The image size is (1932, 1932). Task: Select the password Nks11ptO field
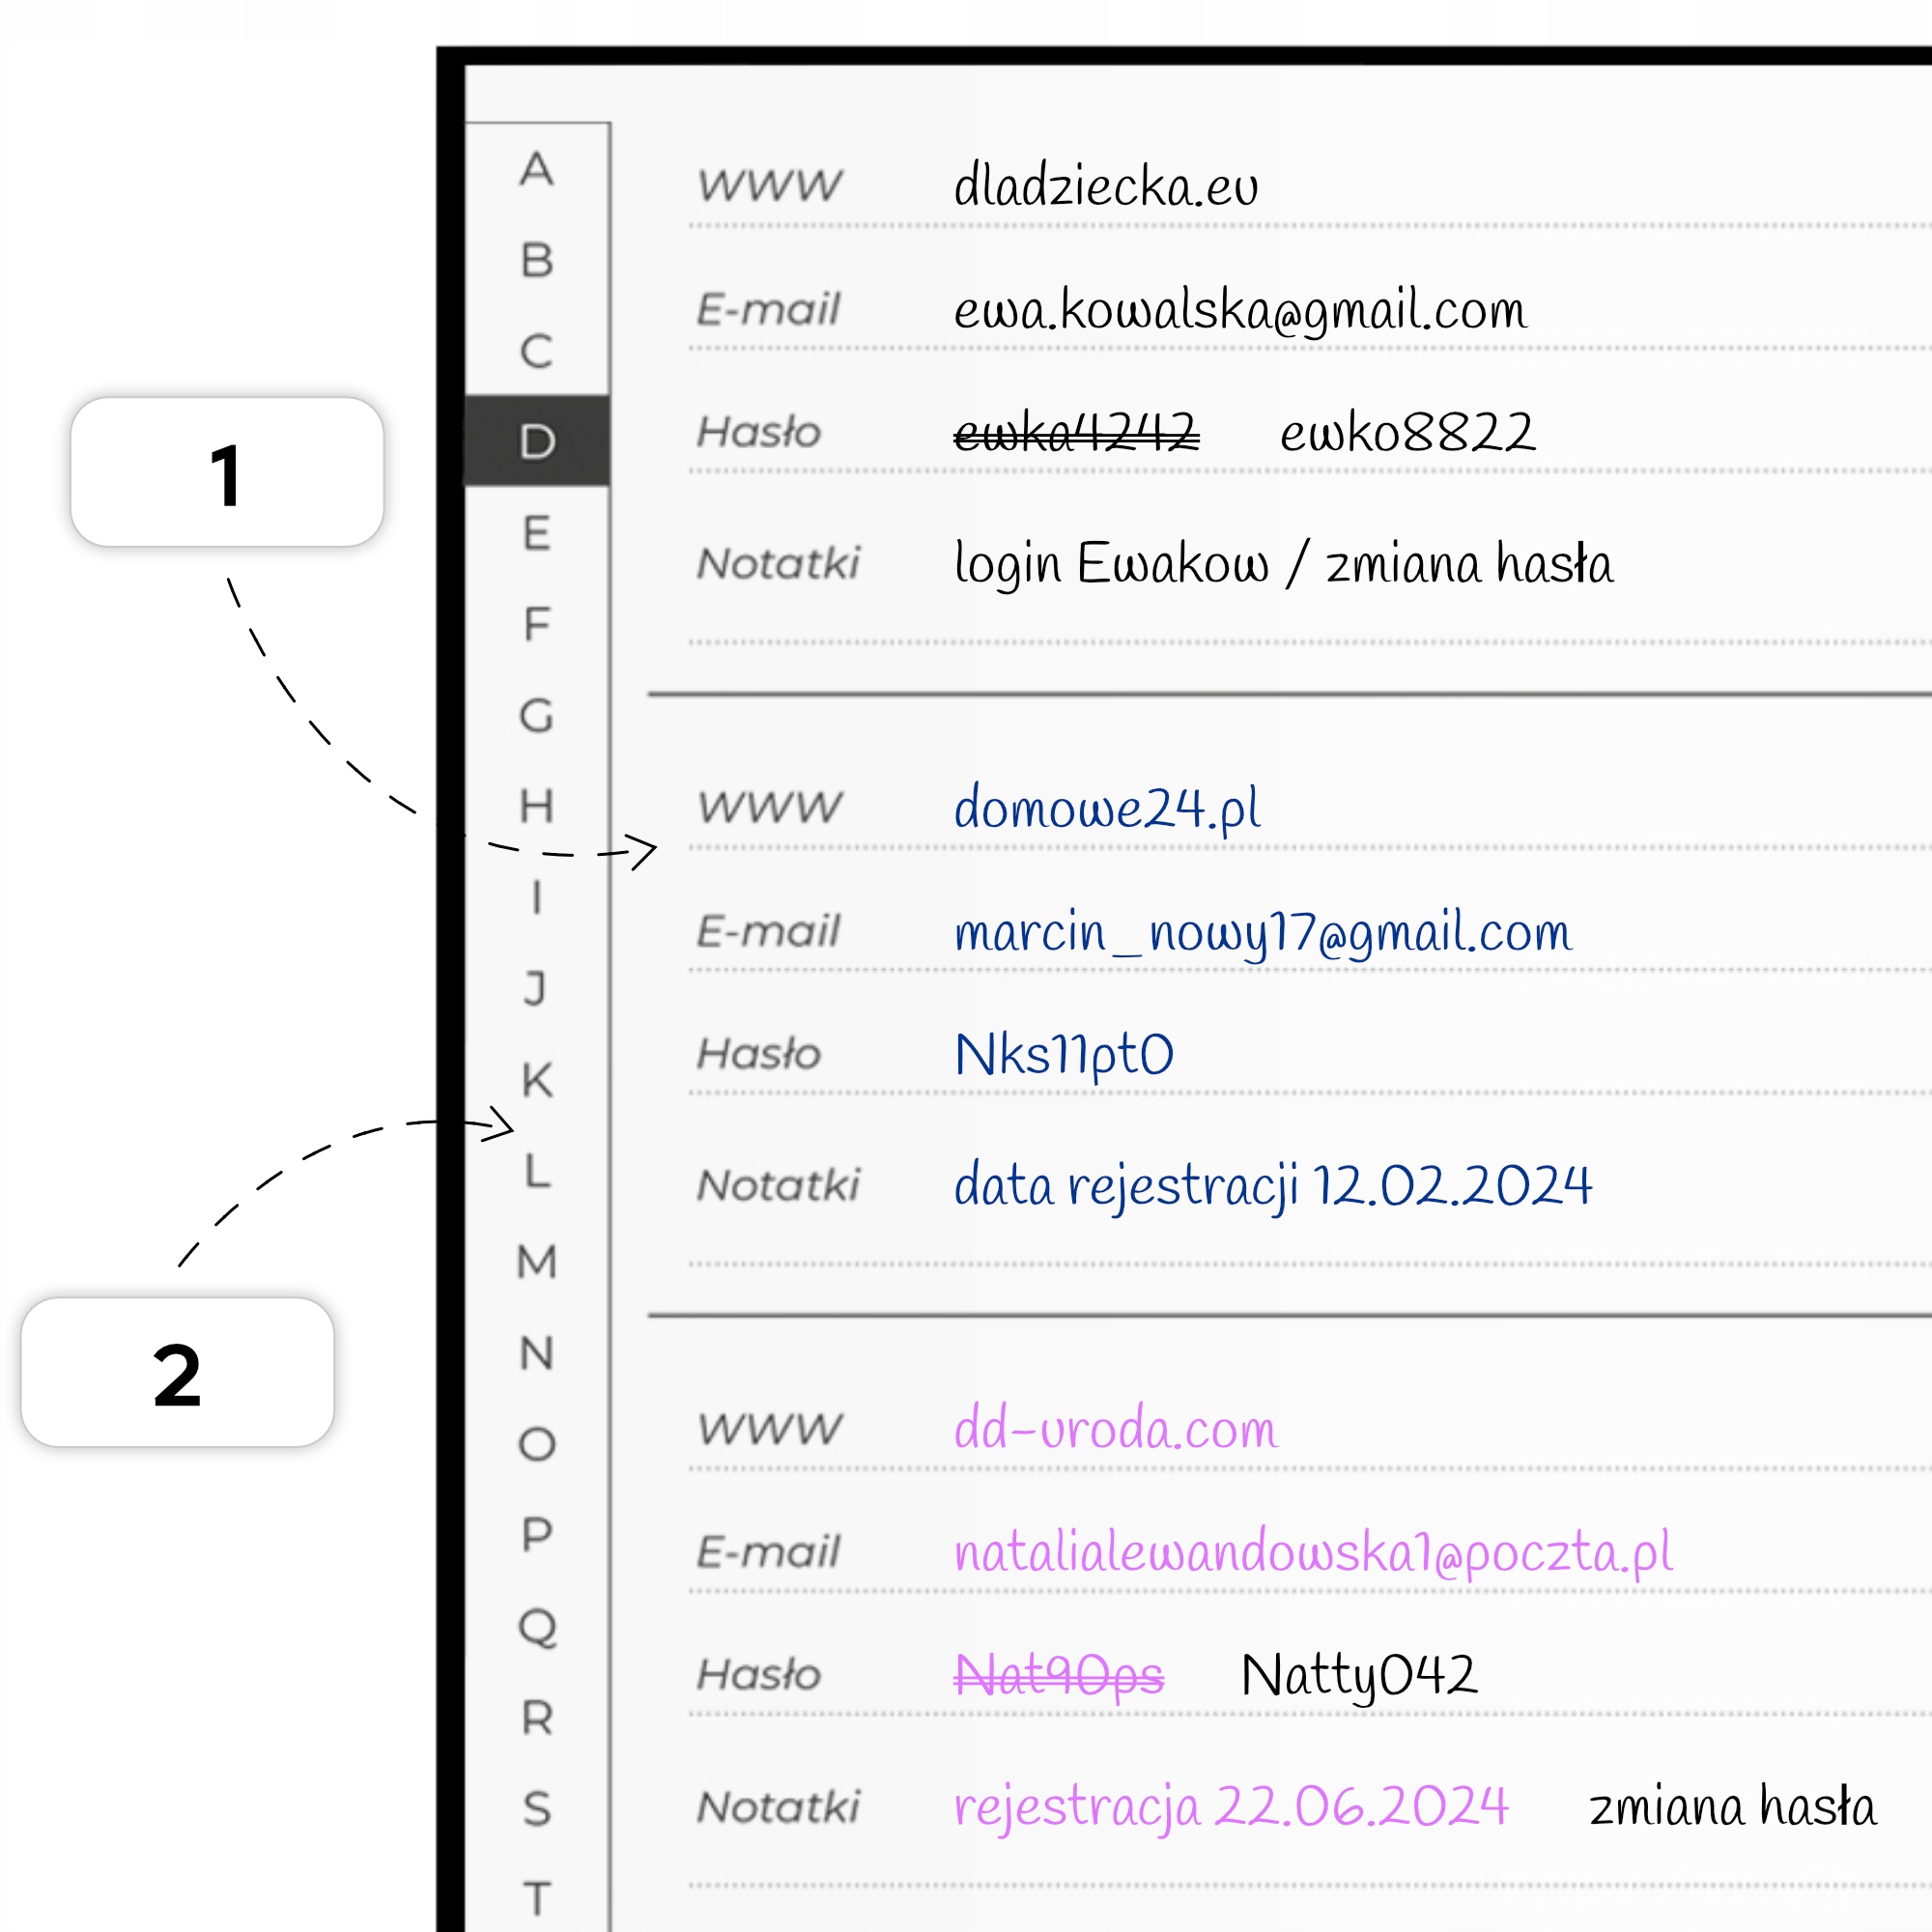click(1064, 1055)
